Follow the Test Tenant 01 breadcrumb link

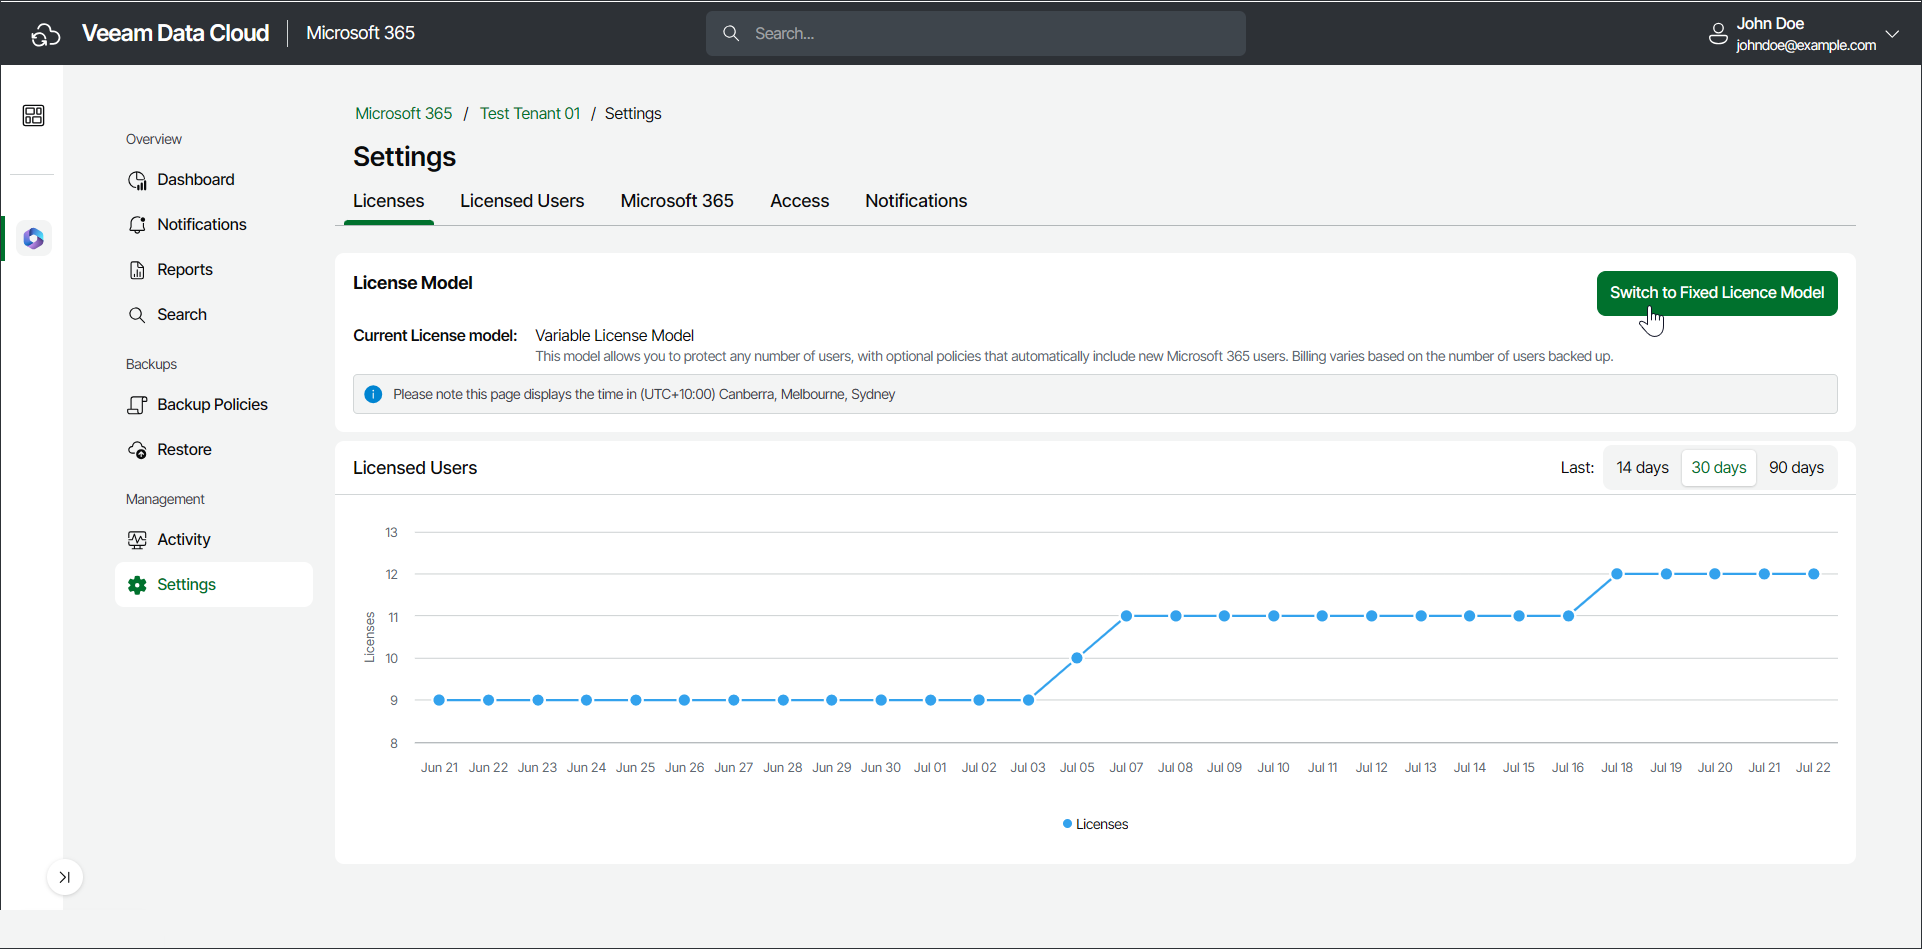(530, 114)
